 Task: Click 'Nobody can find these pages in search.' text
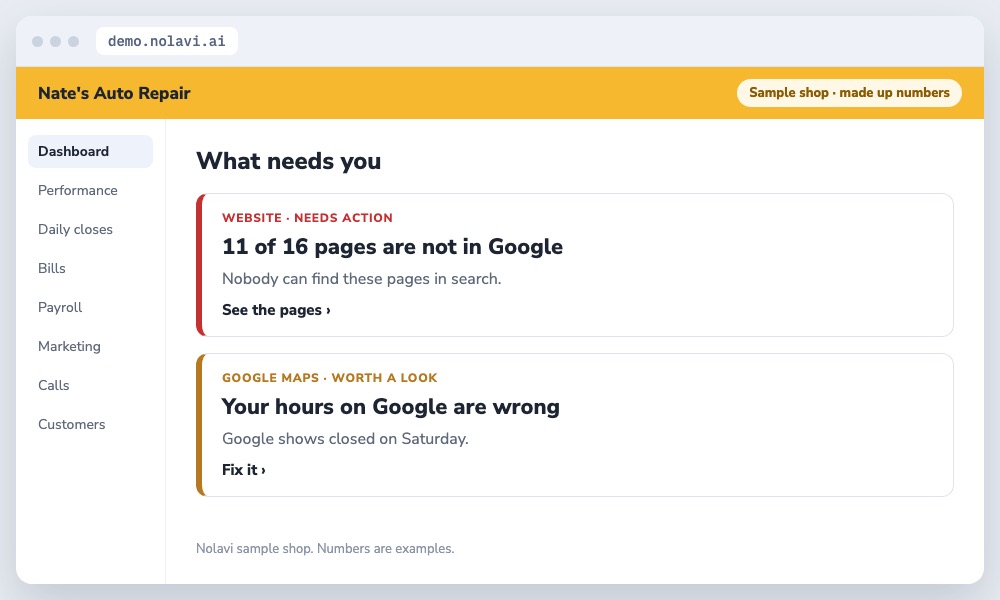point(362,279)
